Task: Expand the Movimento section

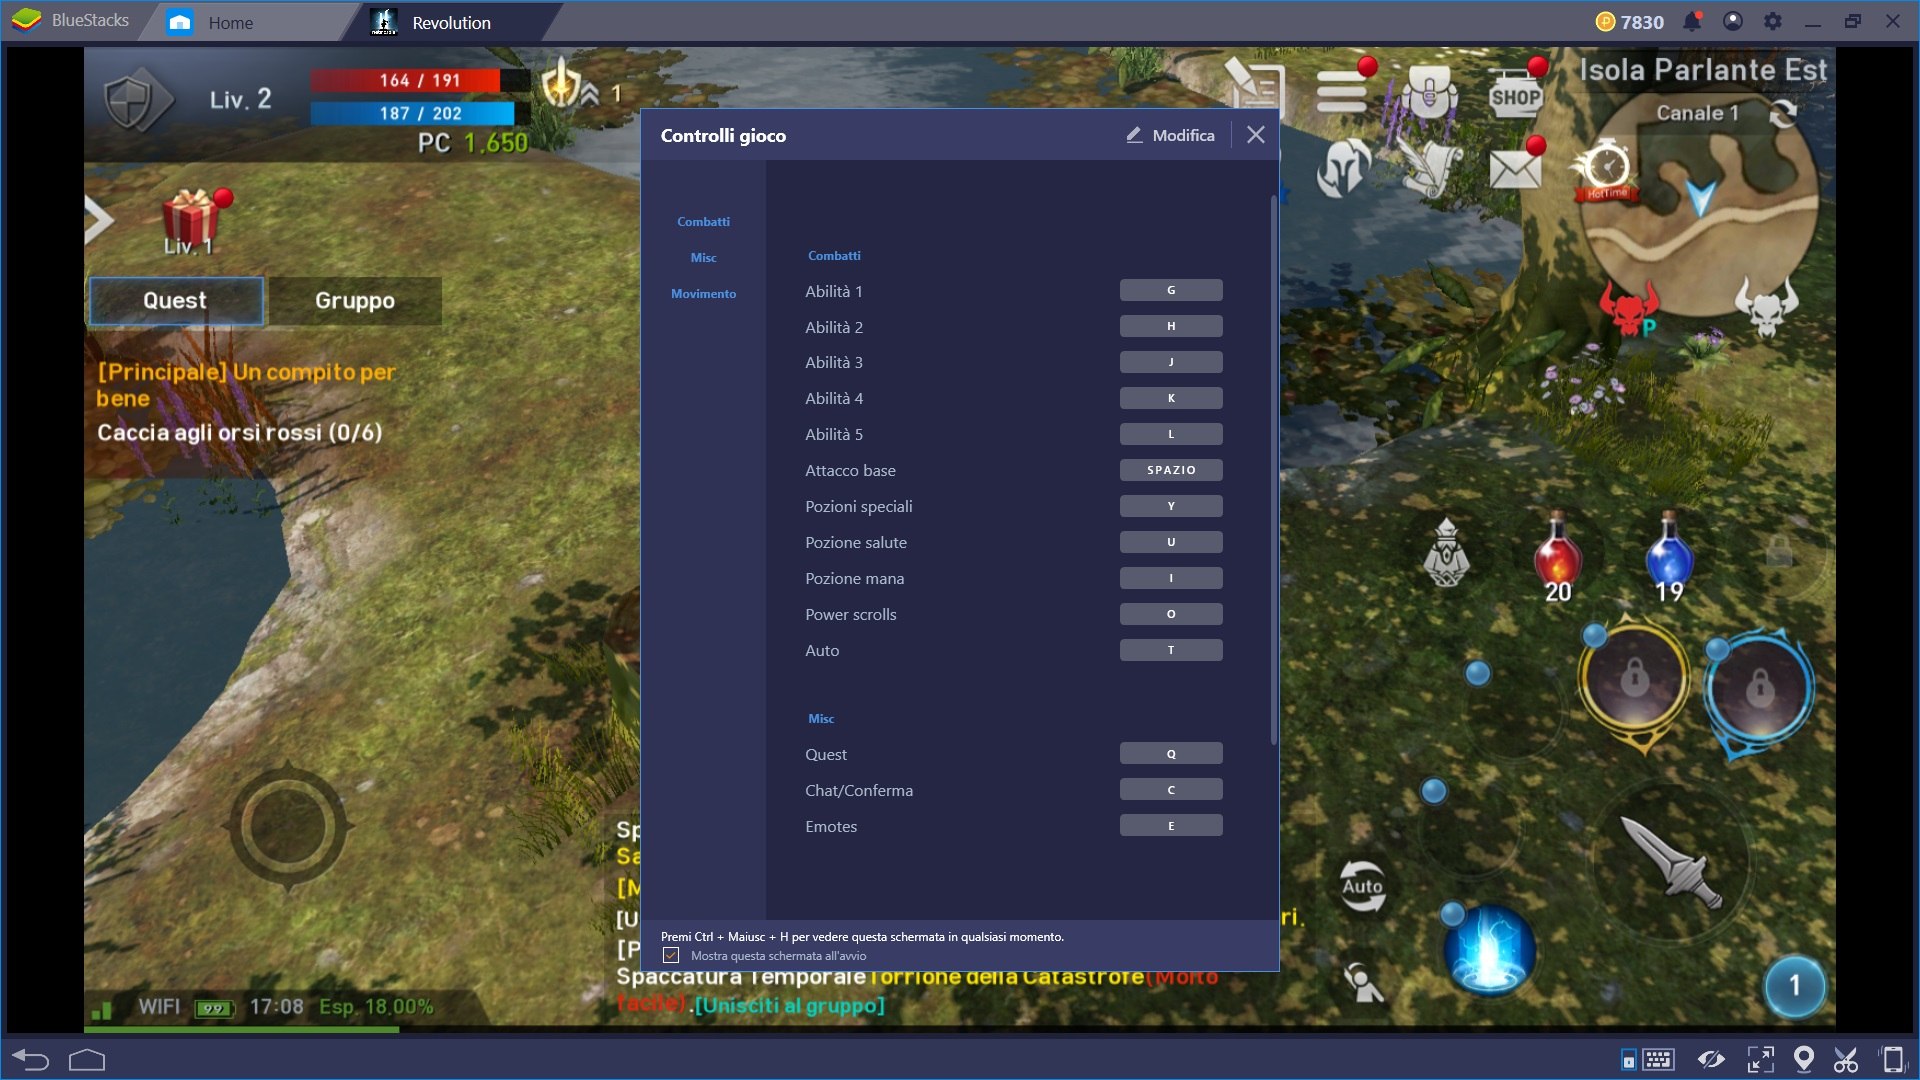Action: click(x=703, y=293)
